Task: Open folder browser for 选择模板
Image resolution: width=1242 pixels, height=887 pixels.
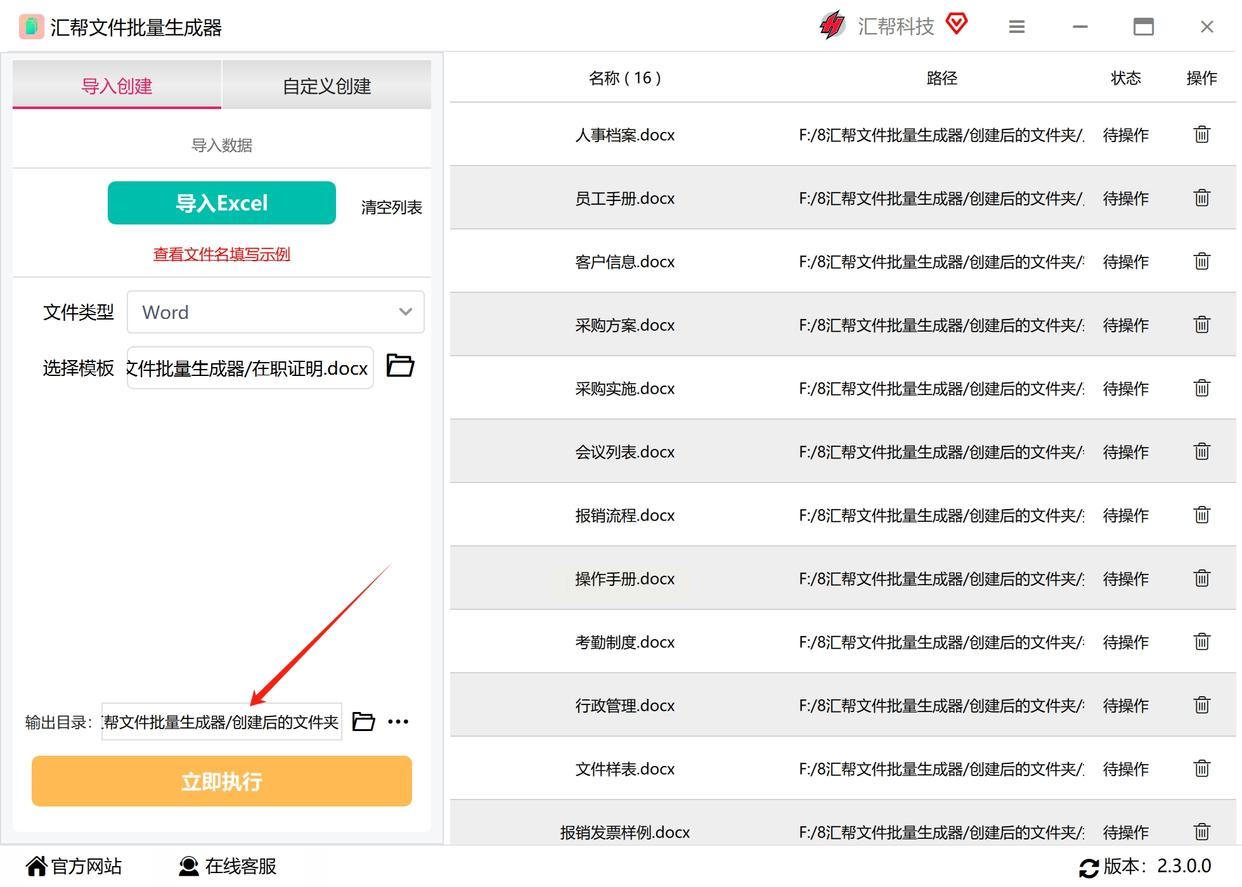Action: click(400, 366)
